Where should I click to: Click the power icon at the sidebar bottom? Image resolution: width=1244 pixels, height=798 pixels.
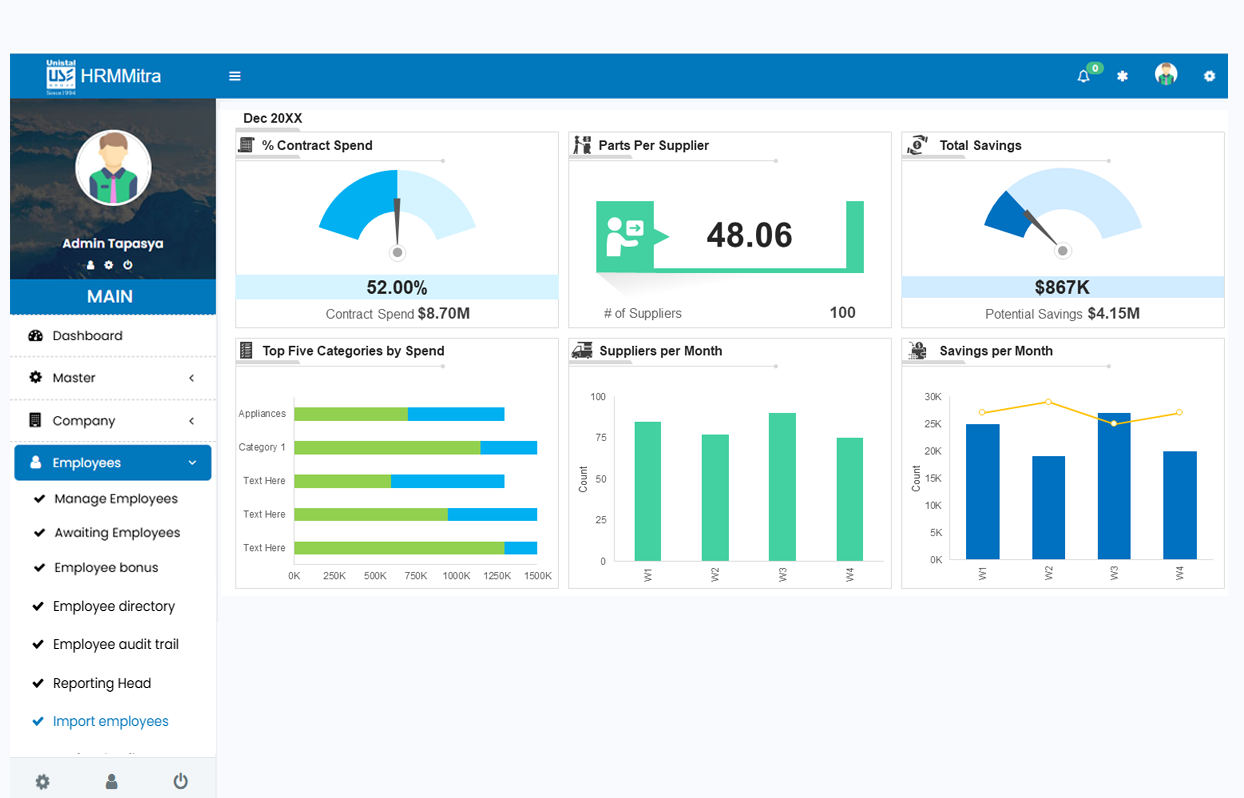pyautogui.click(x=180, y=781)
